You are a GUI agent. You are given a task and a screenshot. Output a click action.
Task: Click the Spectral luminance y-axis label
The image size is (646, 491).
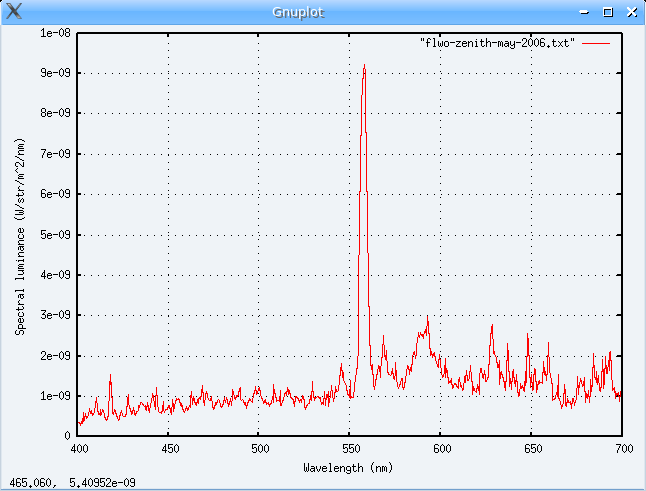(x=20, y=236)
